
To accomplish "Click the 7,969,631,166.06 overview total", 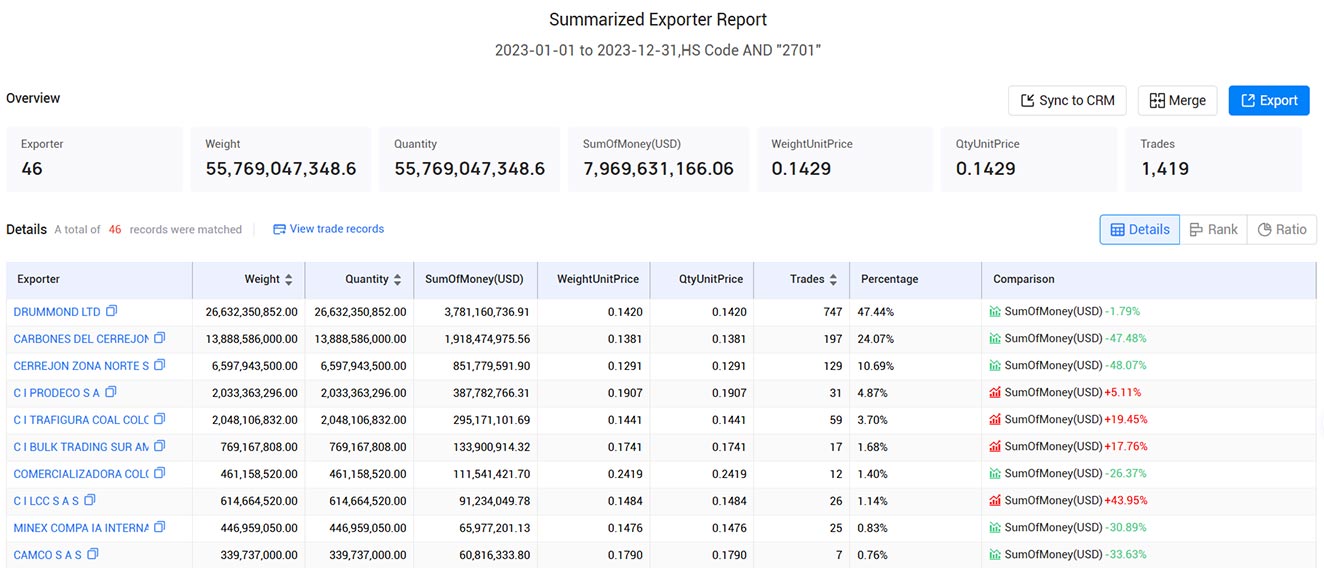I will (x=658, y=169).
